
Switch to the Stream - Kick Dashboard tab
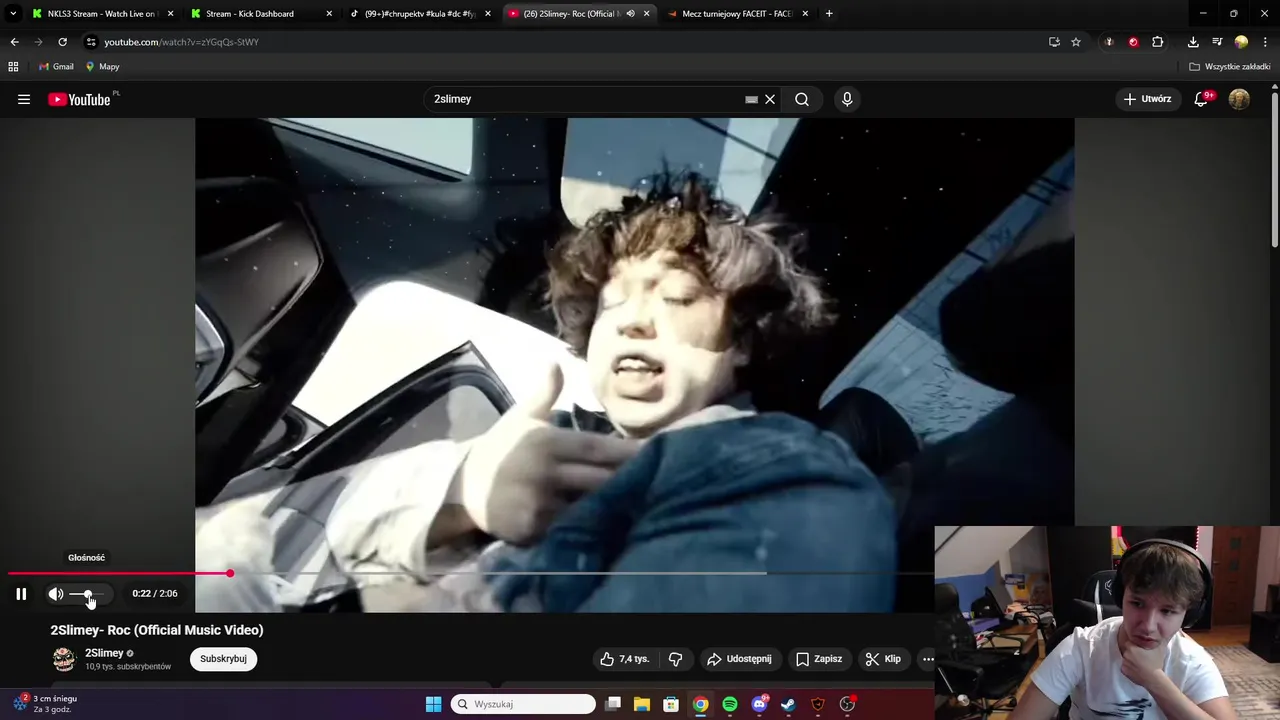tap(260, 14)
